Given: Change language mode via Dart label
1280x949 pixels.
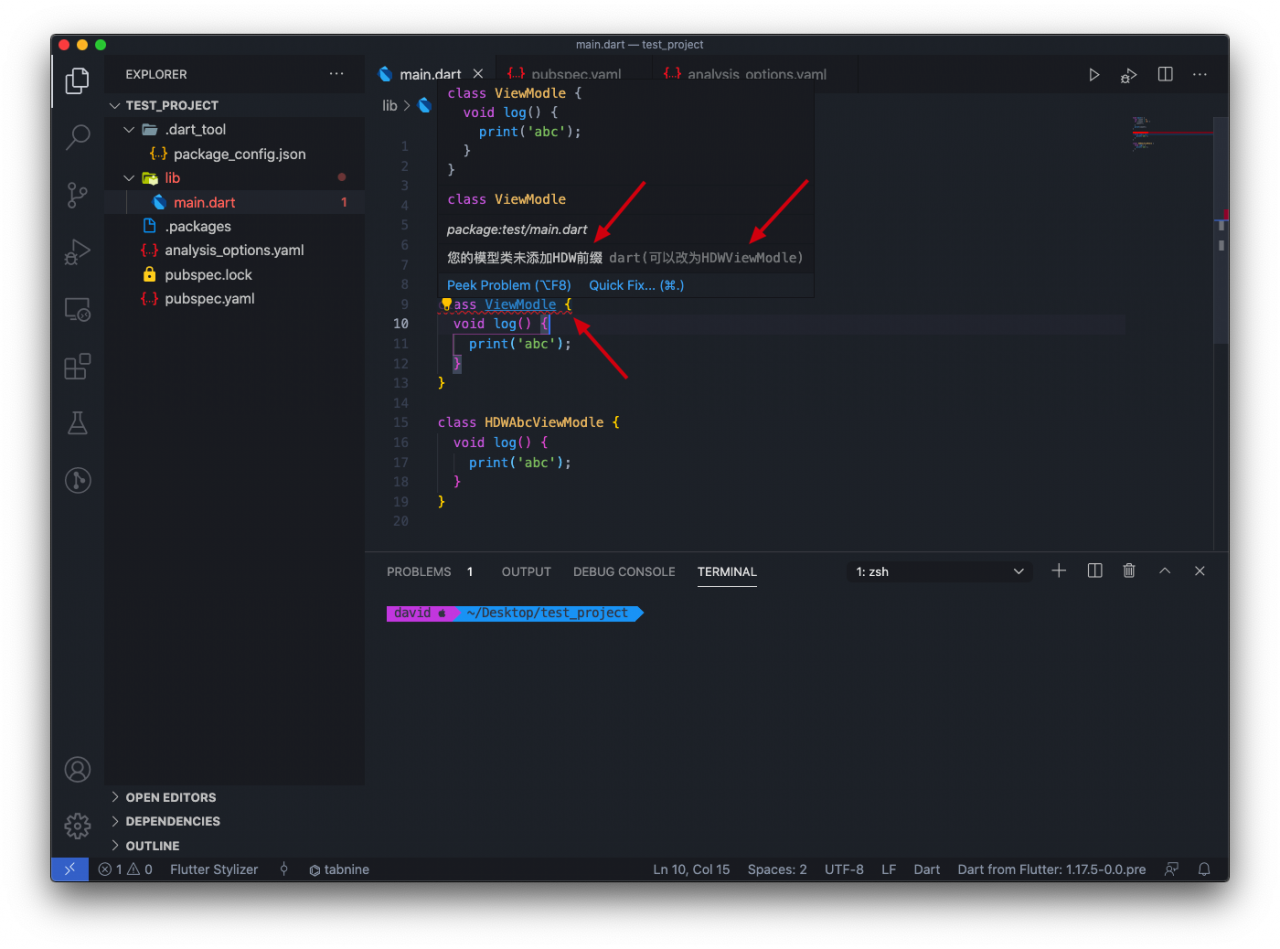Looking at the screenshot, I should (927, 869).
